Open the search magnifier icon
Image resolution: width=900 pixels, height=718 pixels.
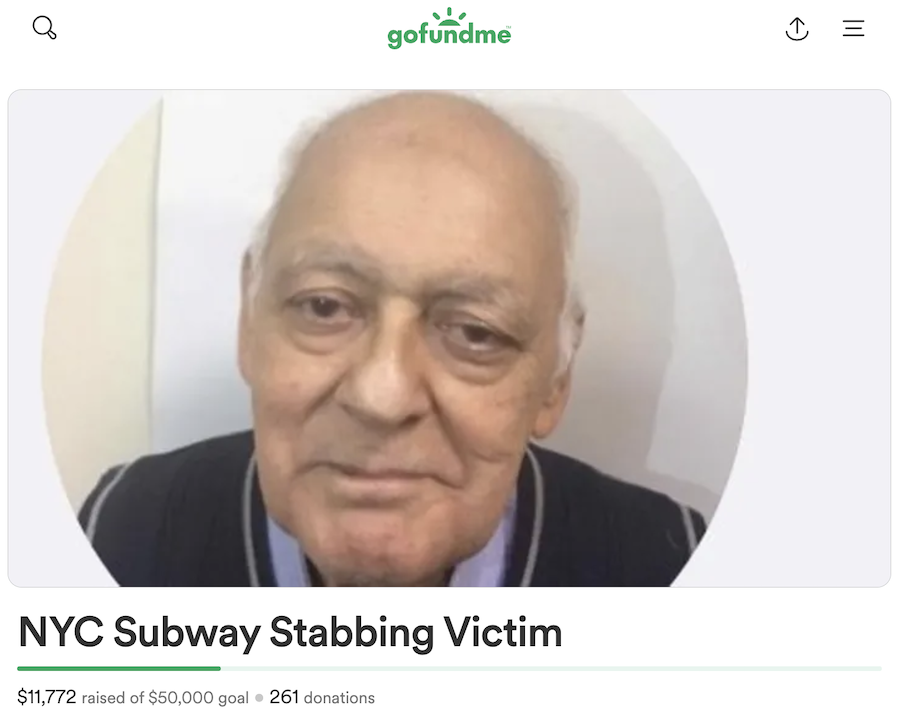click(x=44, y=28)
